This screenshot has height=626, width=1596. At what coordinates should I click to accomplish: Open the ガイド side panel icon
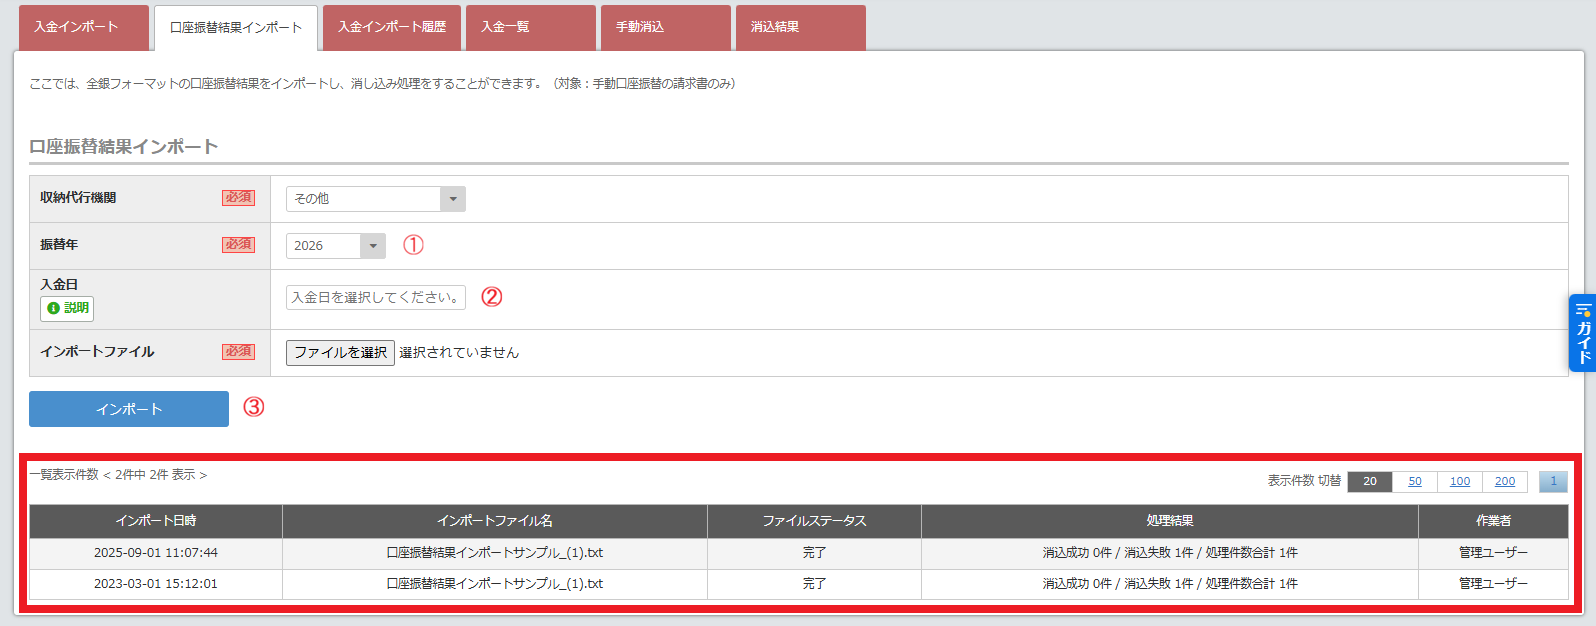click(1582, 333)
